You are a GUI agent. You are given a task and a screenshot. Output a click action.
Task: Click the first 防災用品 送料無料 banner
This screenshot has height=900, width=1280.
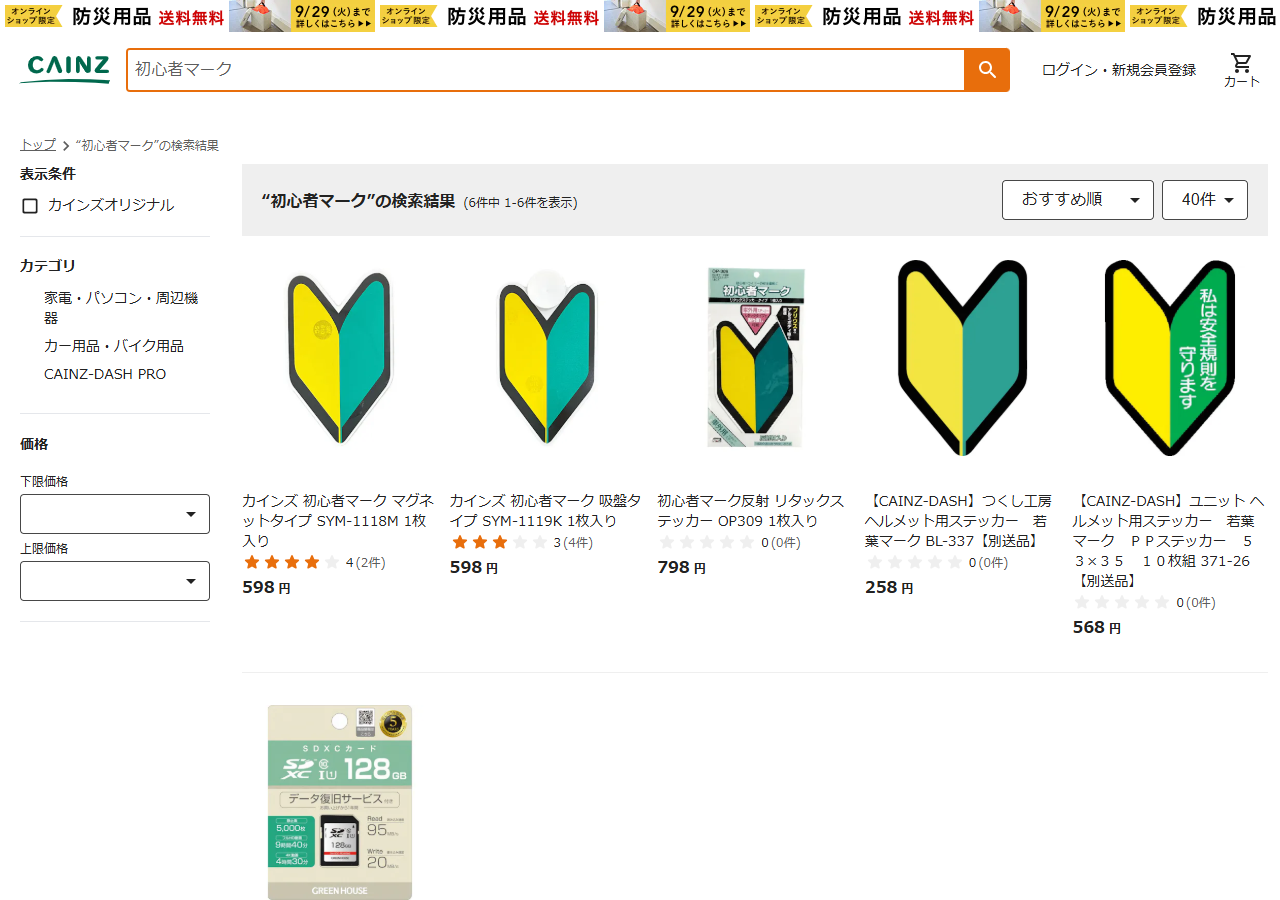click(x=114, y=16)
